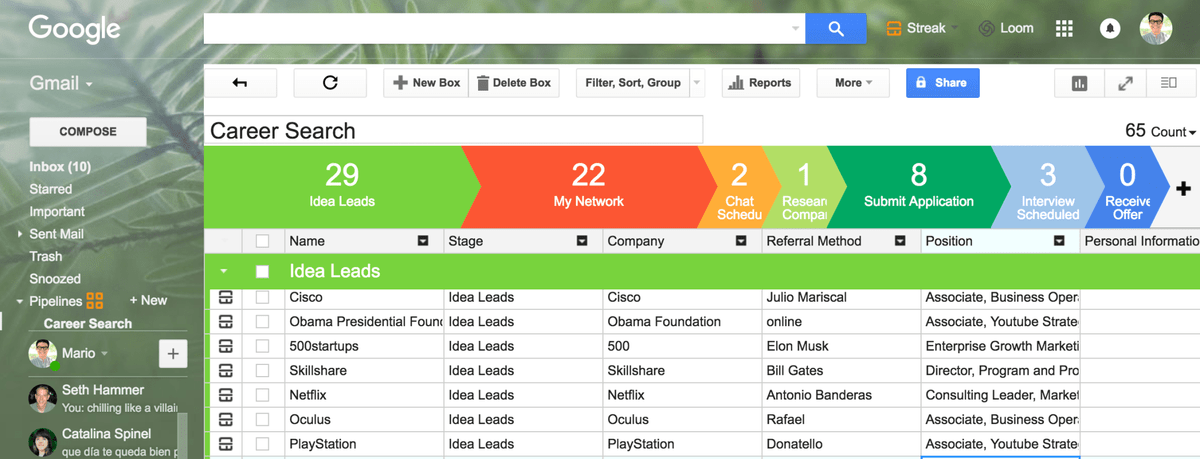Image resolution: width=1200 pixels, height=459 pixels.
Task: Open Inbox (10)
Action: point(60,167)
